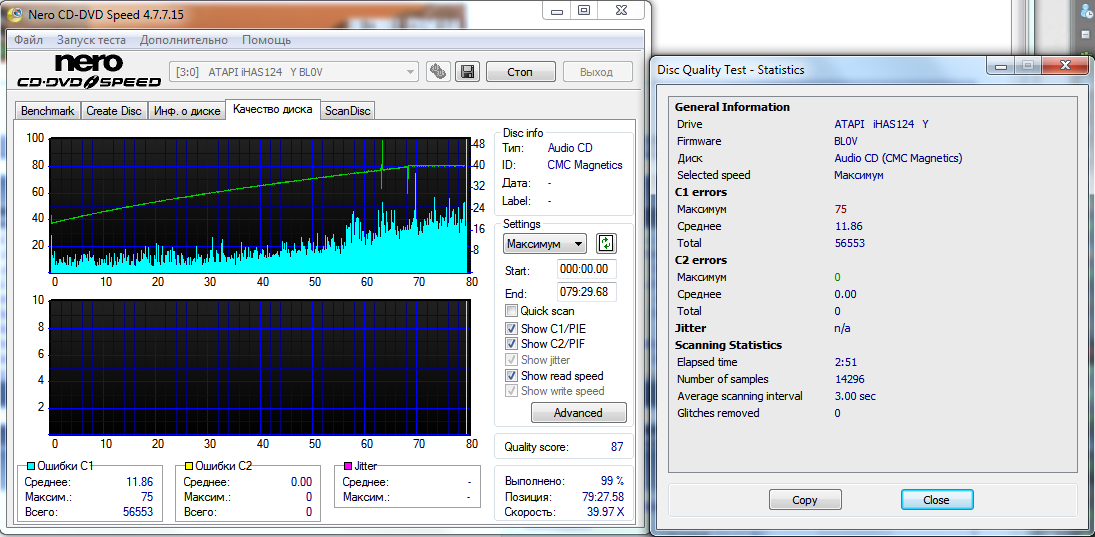Click the Nero CD-DVD Speed logo
The width and height of the screenshot is (1095, 537).
pos(89,72)
